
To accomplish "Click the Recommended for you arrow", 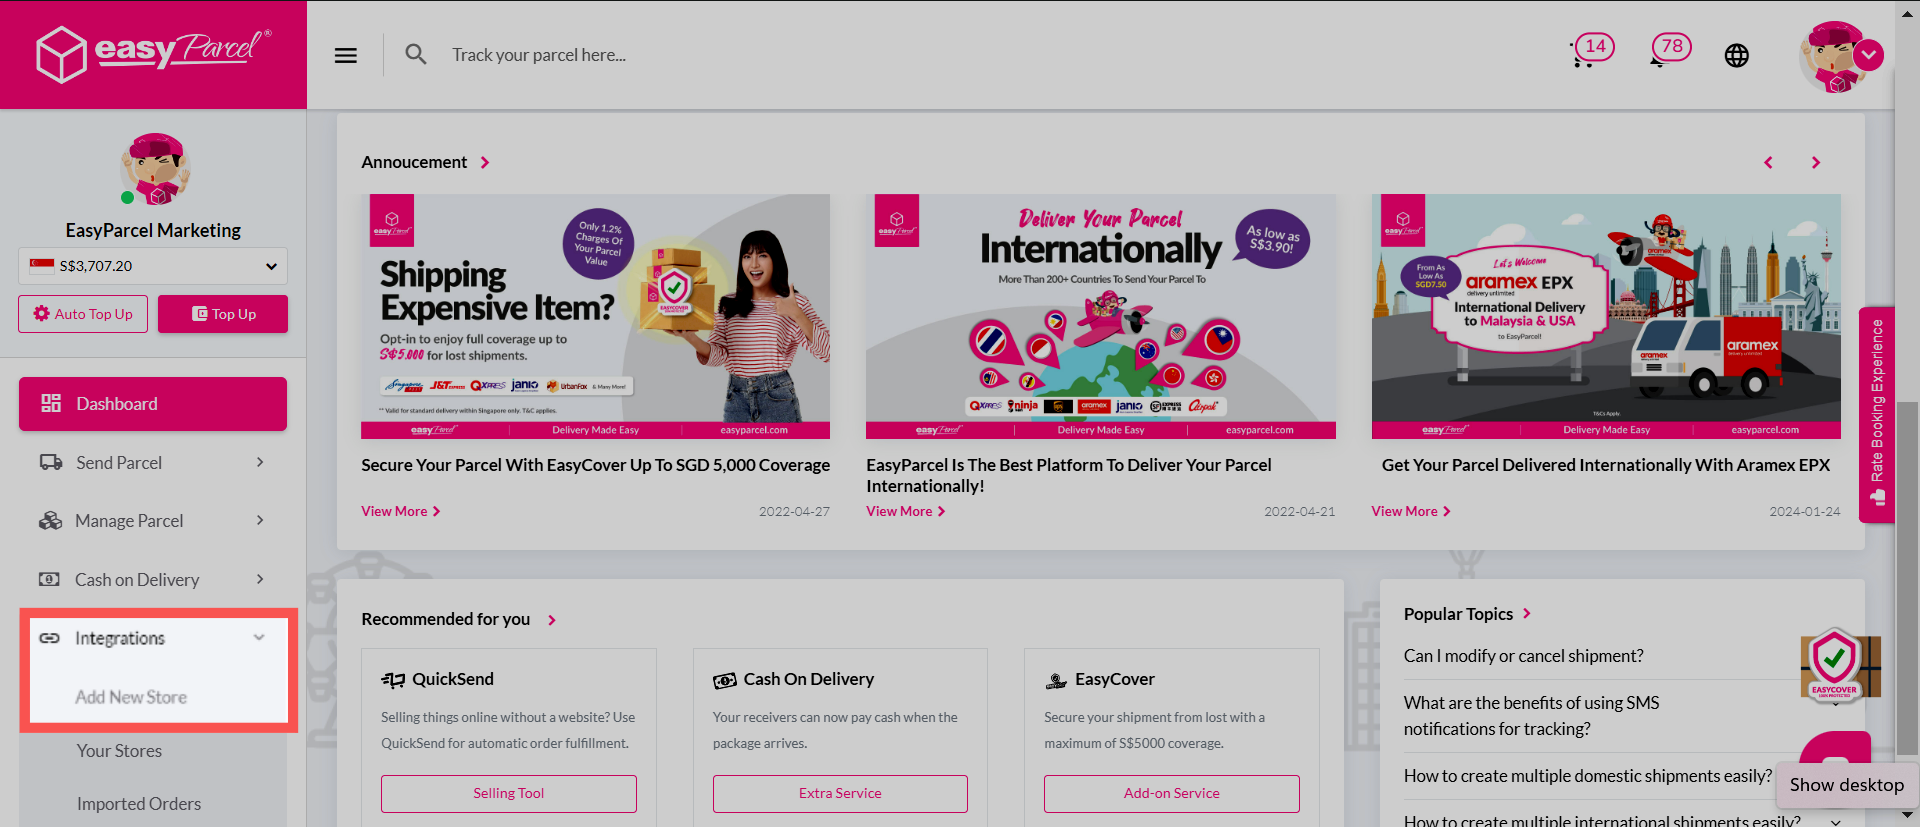I will coord(552,620).
